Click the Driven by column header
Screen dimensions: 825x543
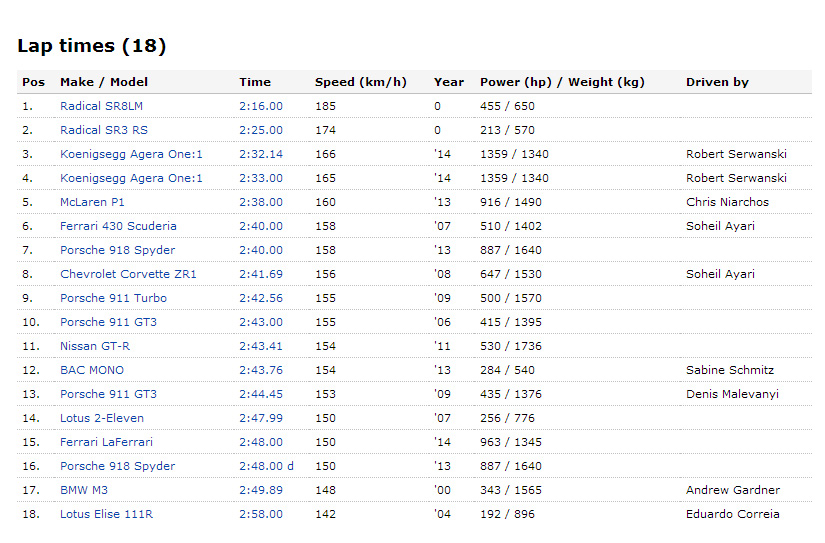[x=717, y=82]
